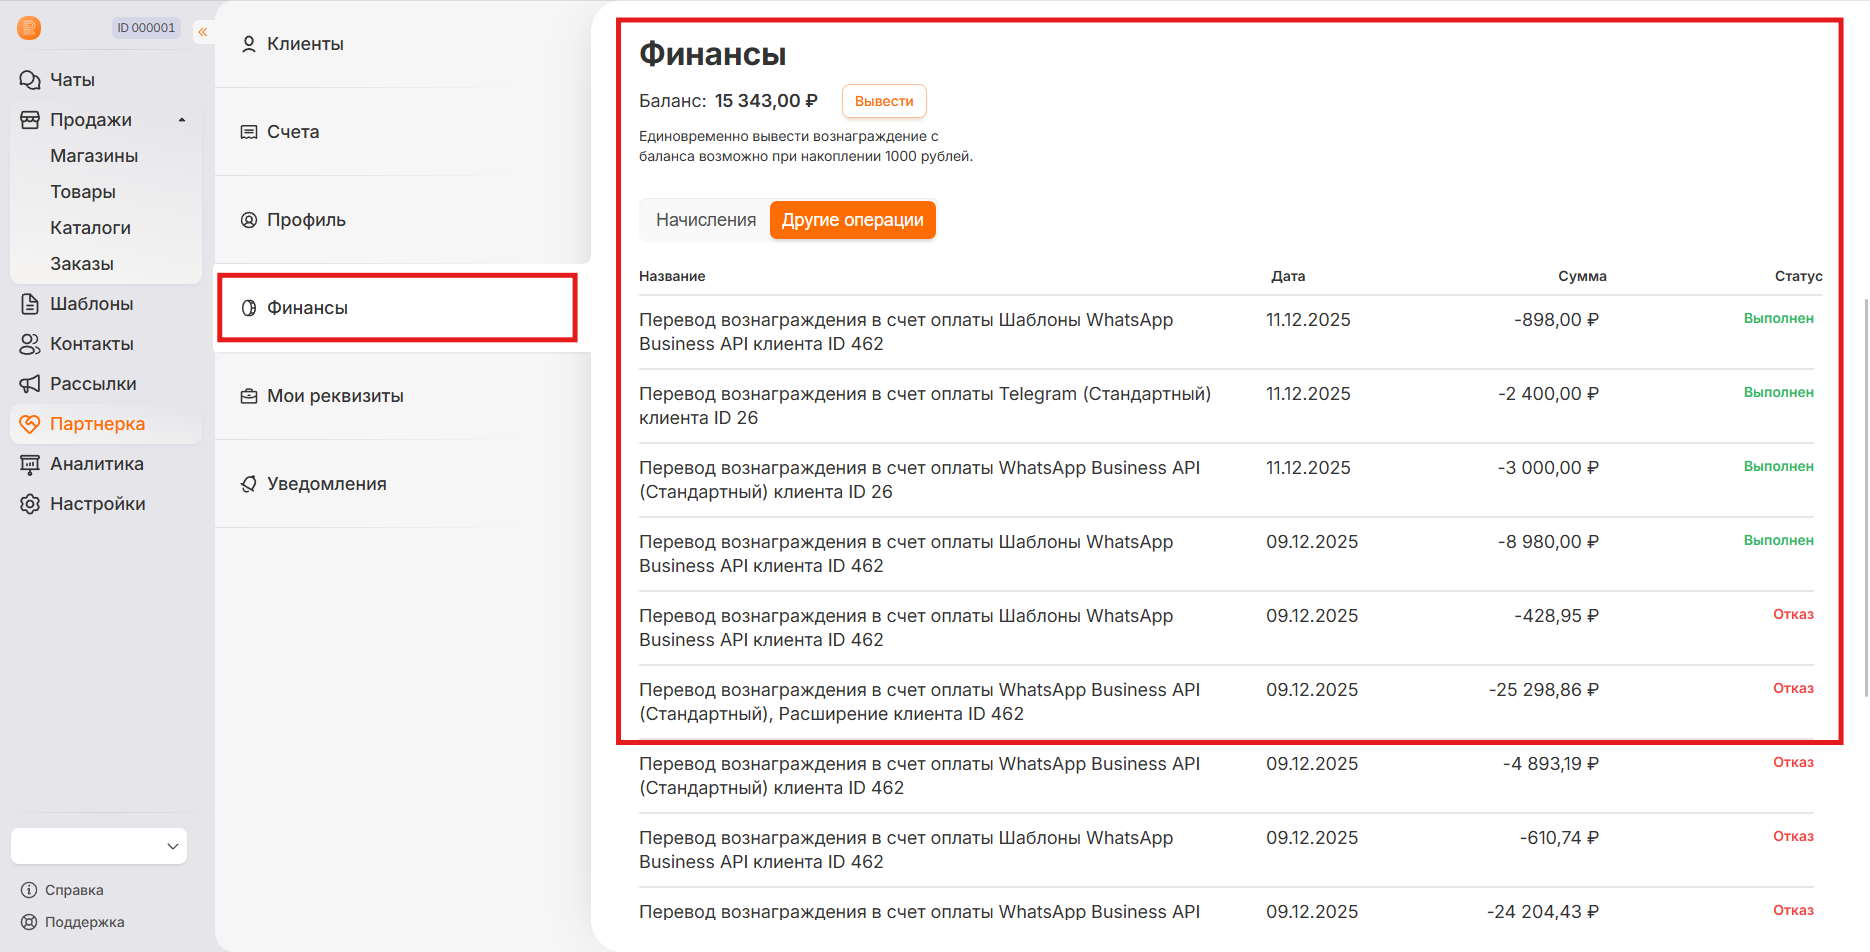Click the Профиль user circle icon
This screenshot has height=952, width=1870.
249,220
